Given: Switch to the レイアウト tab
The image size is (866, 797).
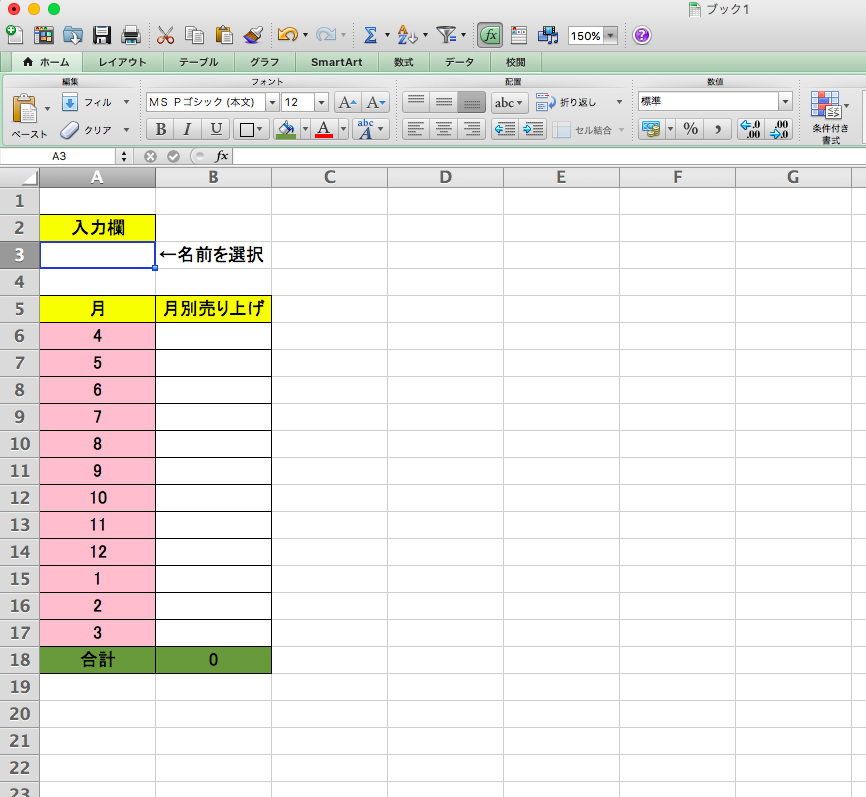Looking at the screenshot, I should coord(122,62).
